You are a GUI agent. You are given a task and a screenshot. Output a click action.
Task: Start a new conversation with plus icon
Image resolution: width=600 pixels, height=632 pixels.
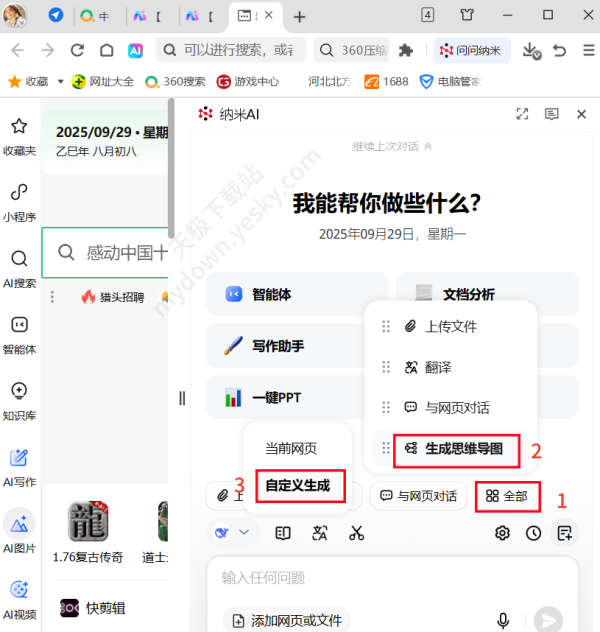[565, 533]
